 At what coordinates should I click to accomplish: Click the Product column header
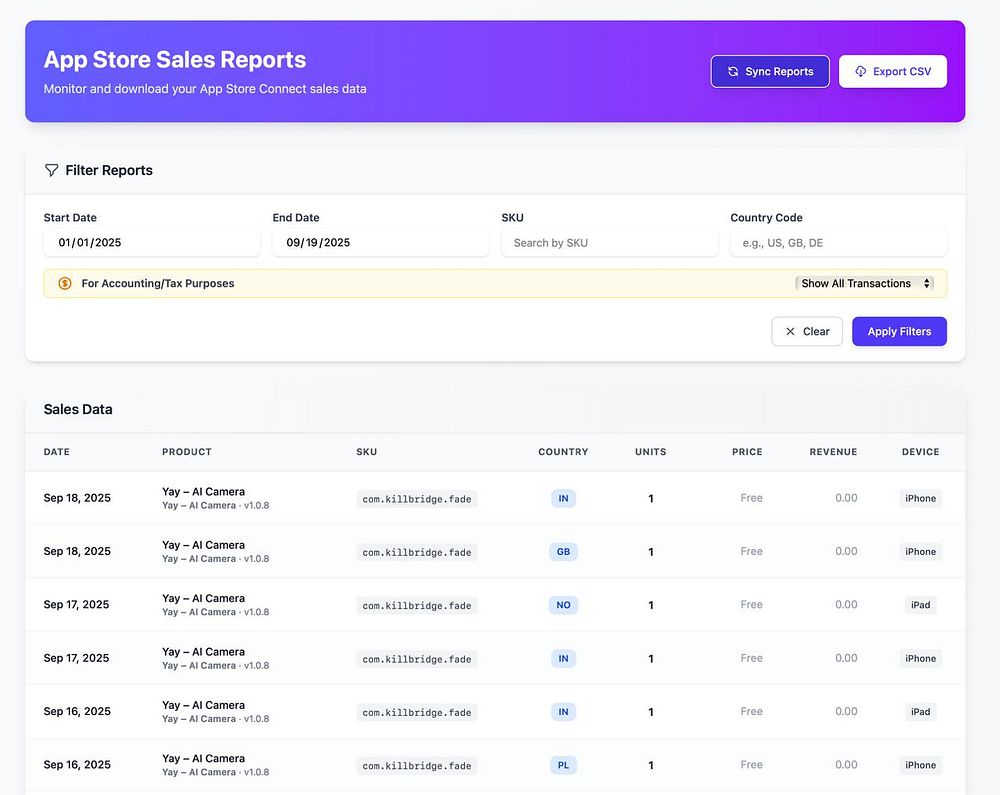(187, 452)
